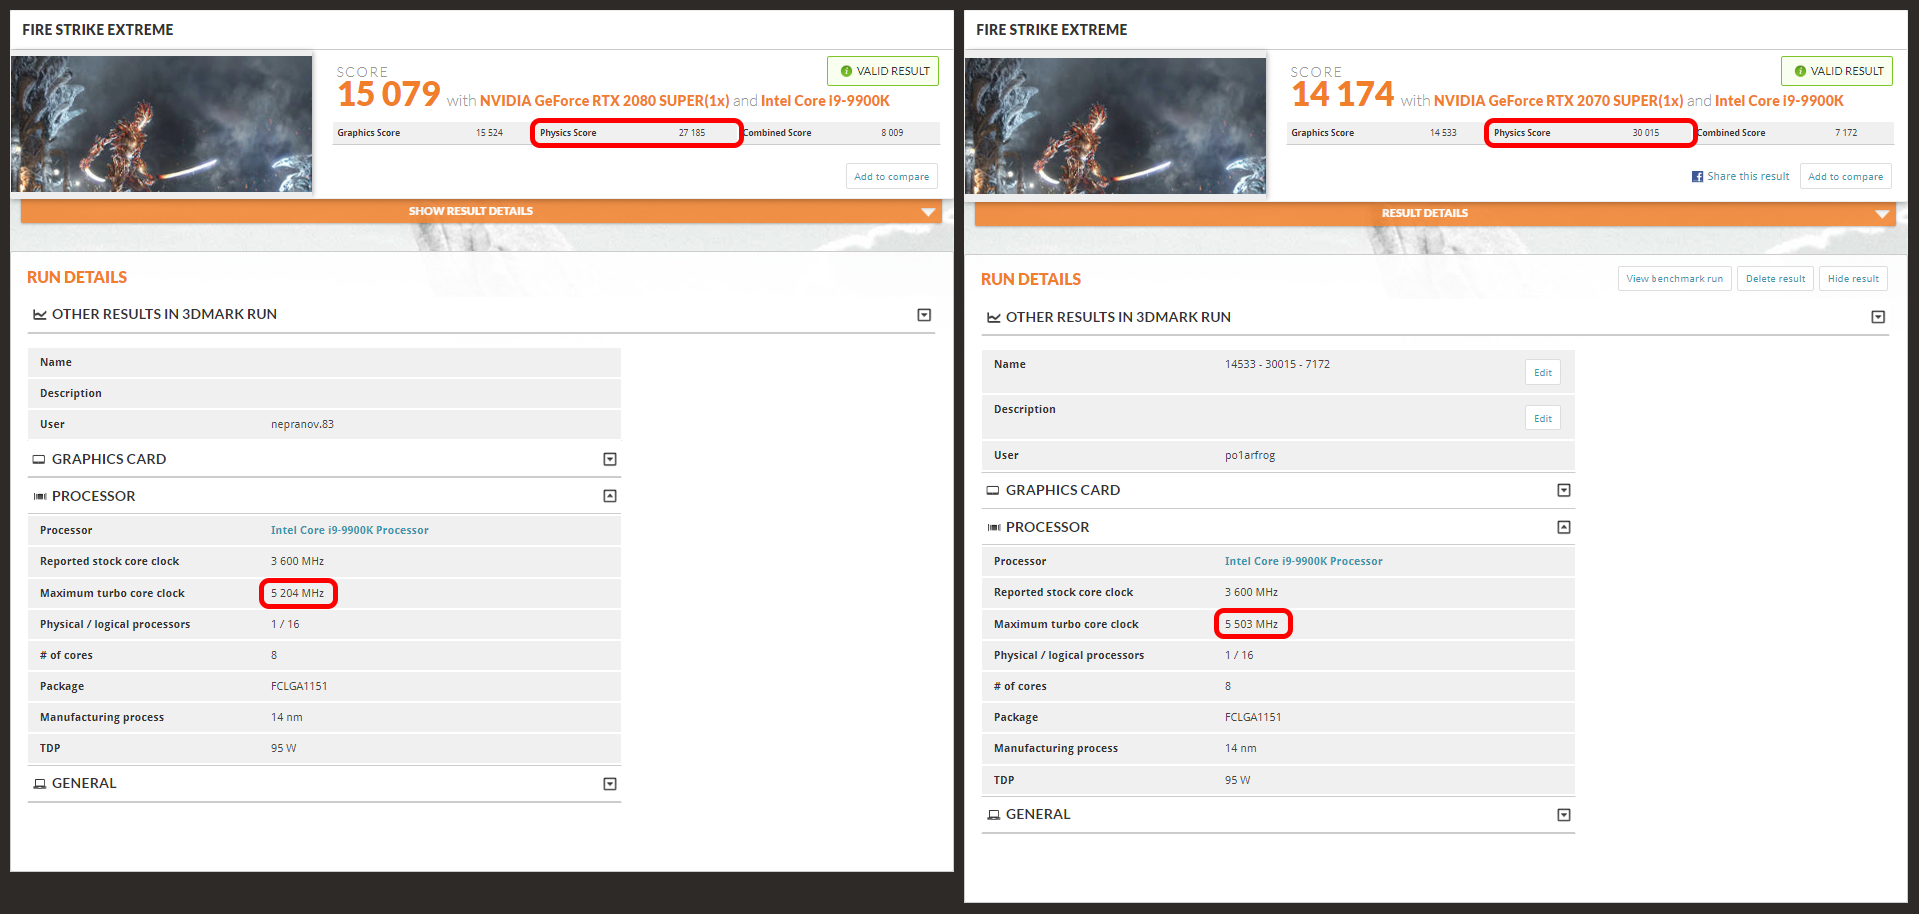Expand the Graphics Card section on RTX 2070 page
The image size is (1919, 914).
click(1564, 490)
